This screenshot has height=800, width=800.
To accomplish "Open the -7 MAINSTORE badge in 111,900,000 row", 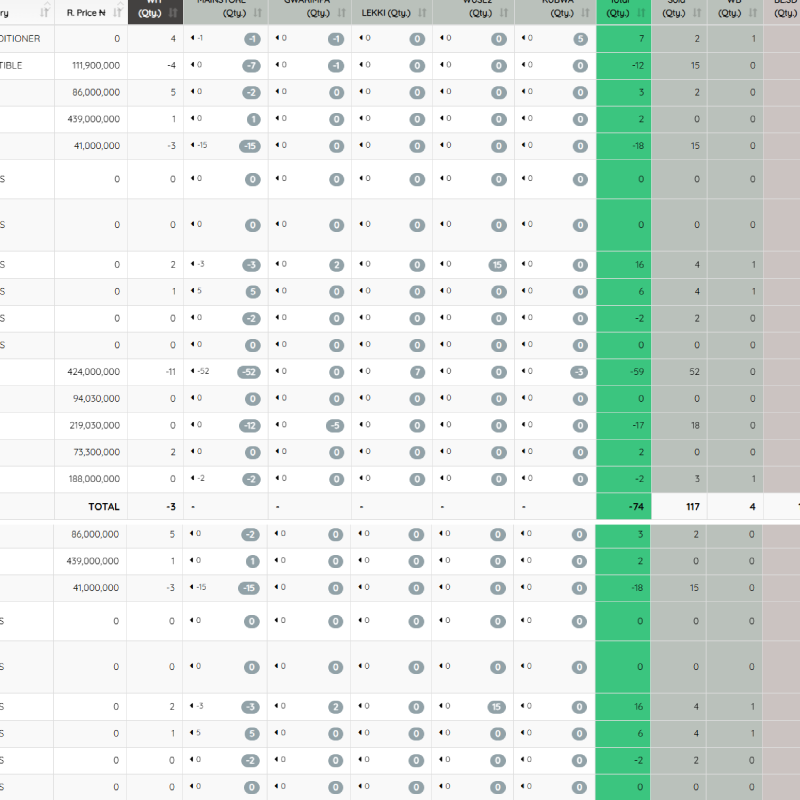I will pos(251,66).
